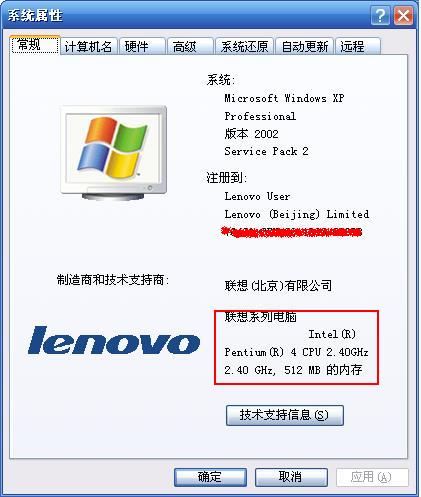Select the 高级 tab
Screen dimensions: 421x497
190,46
